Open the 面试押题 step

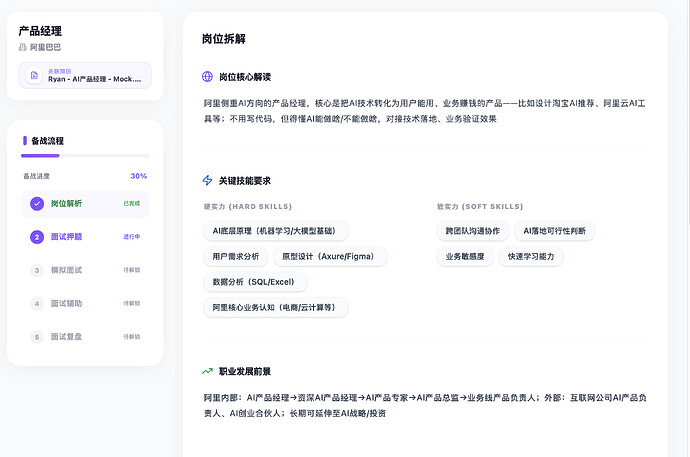click(85, 237)
